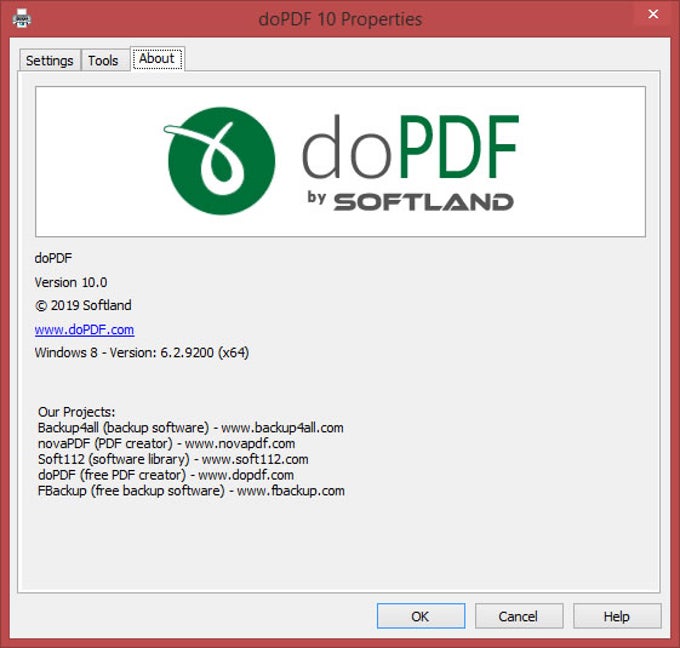Viewport: 680px width, 648px height.
Task: Click the doPDF (free PDF creator) line
Action: 166,475
